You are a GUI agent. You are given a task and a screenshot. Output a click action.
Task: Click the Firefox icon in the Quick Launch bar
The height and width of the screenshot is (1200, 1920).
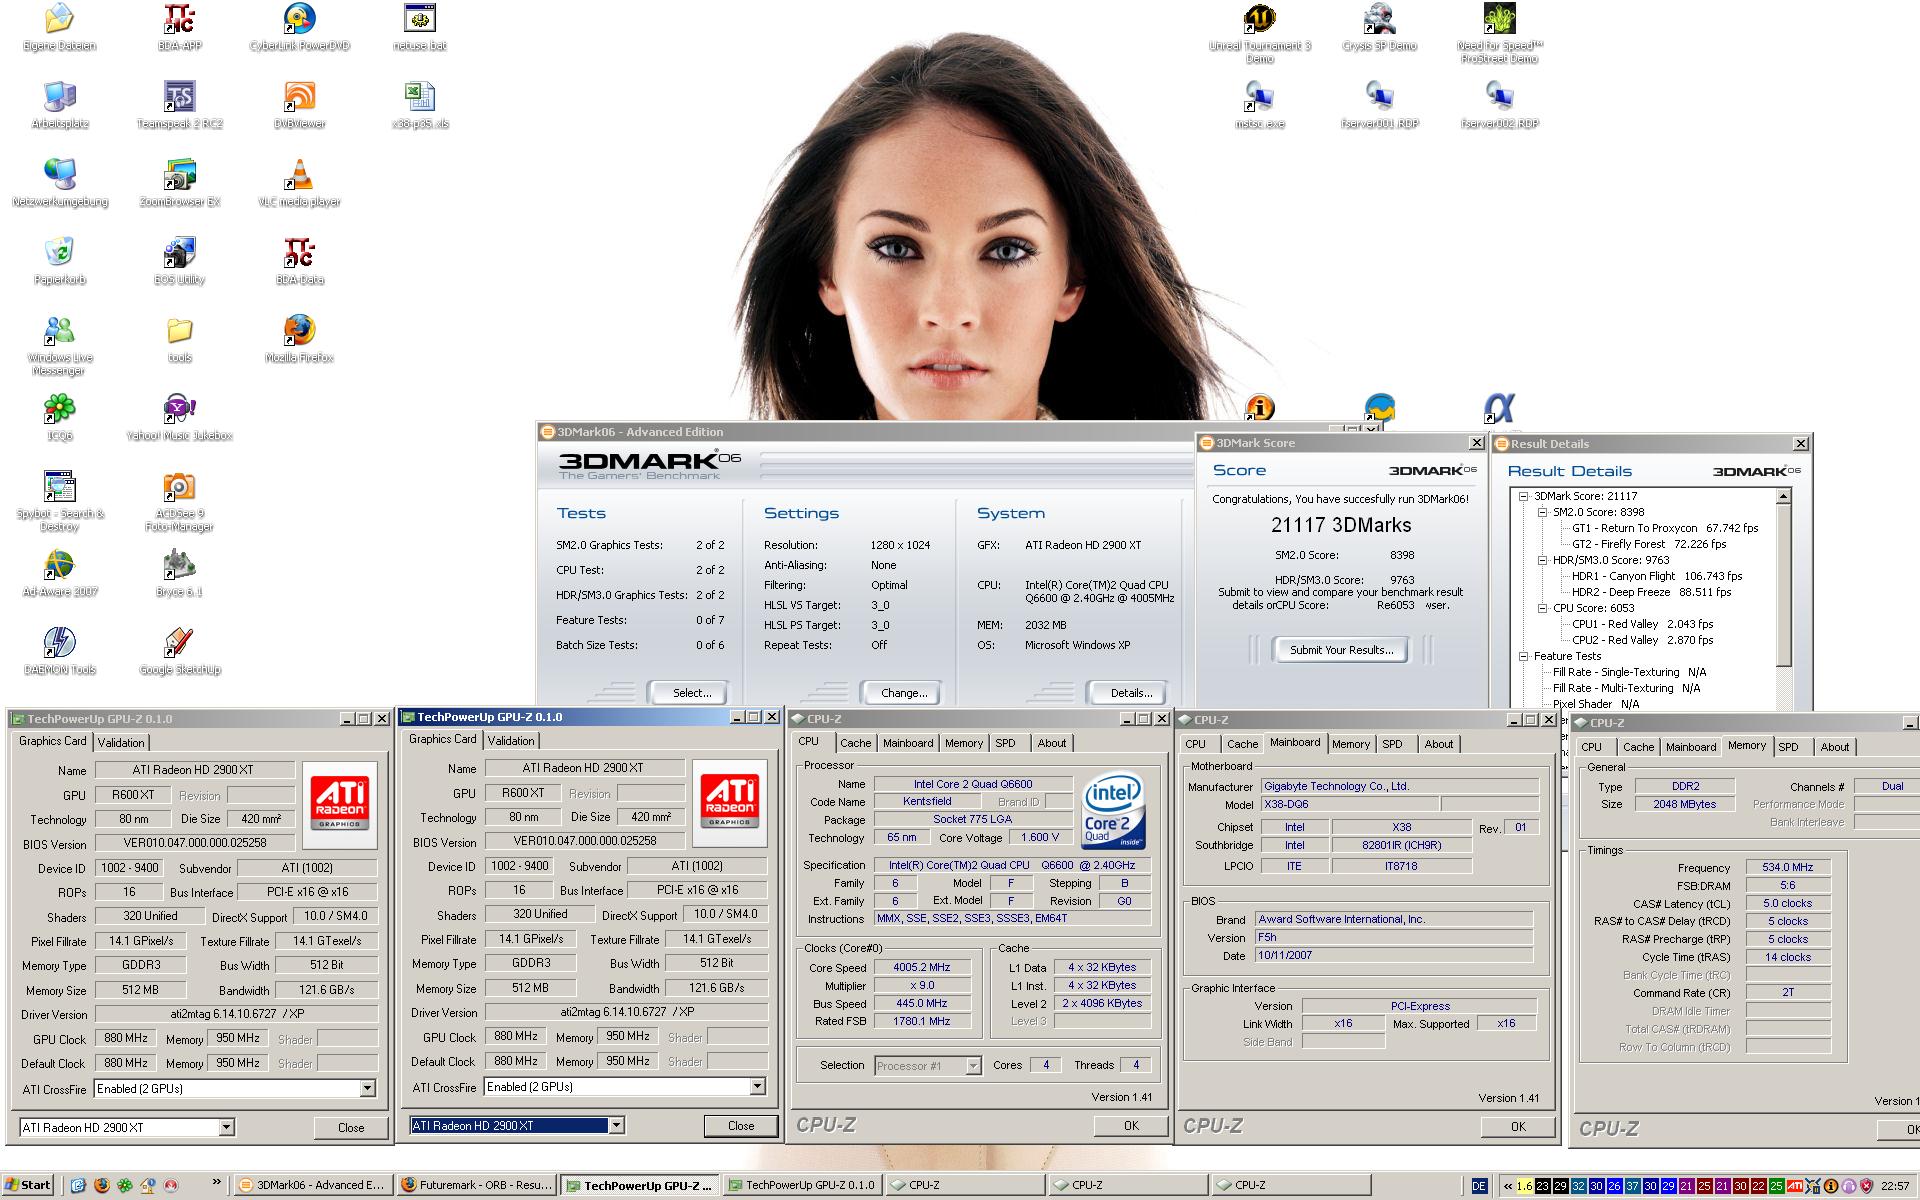[x=102, y=1185]
